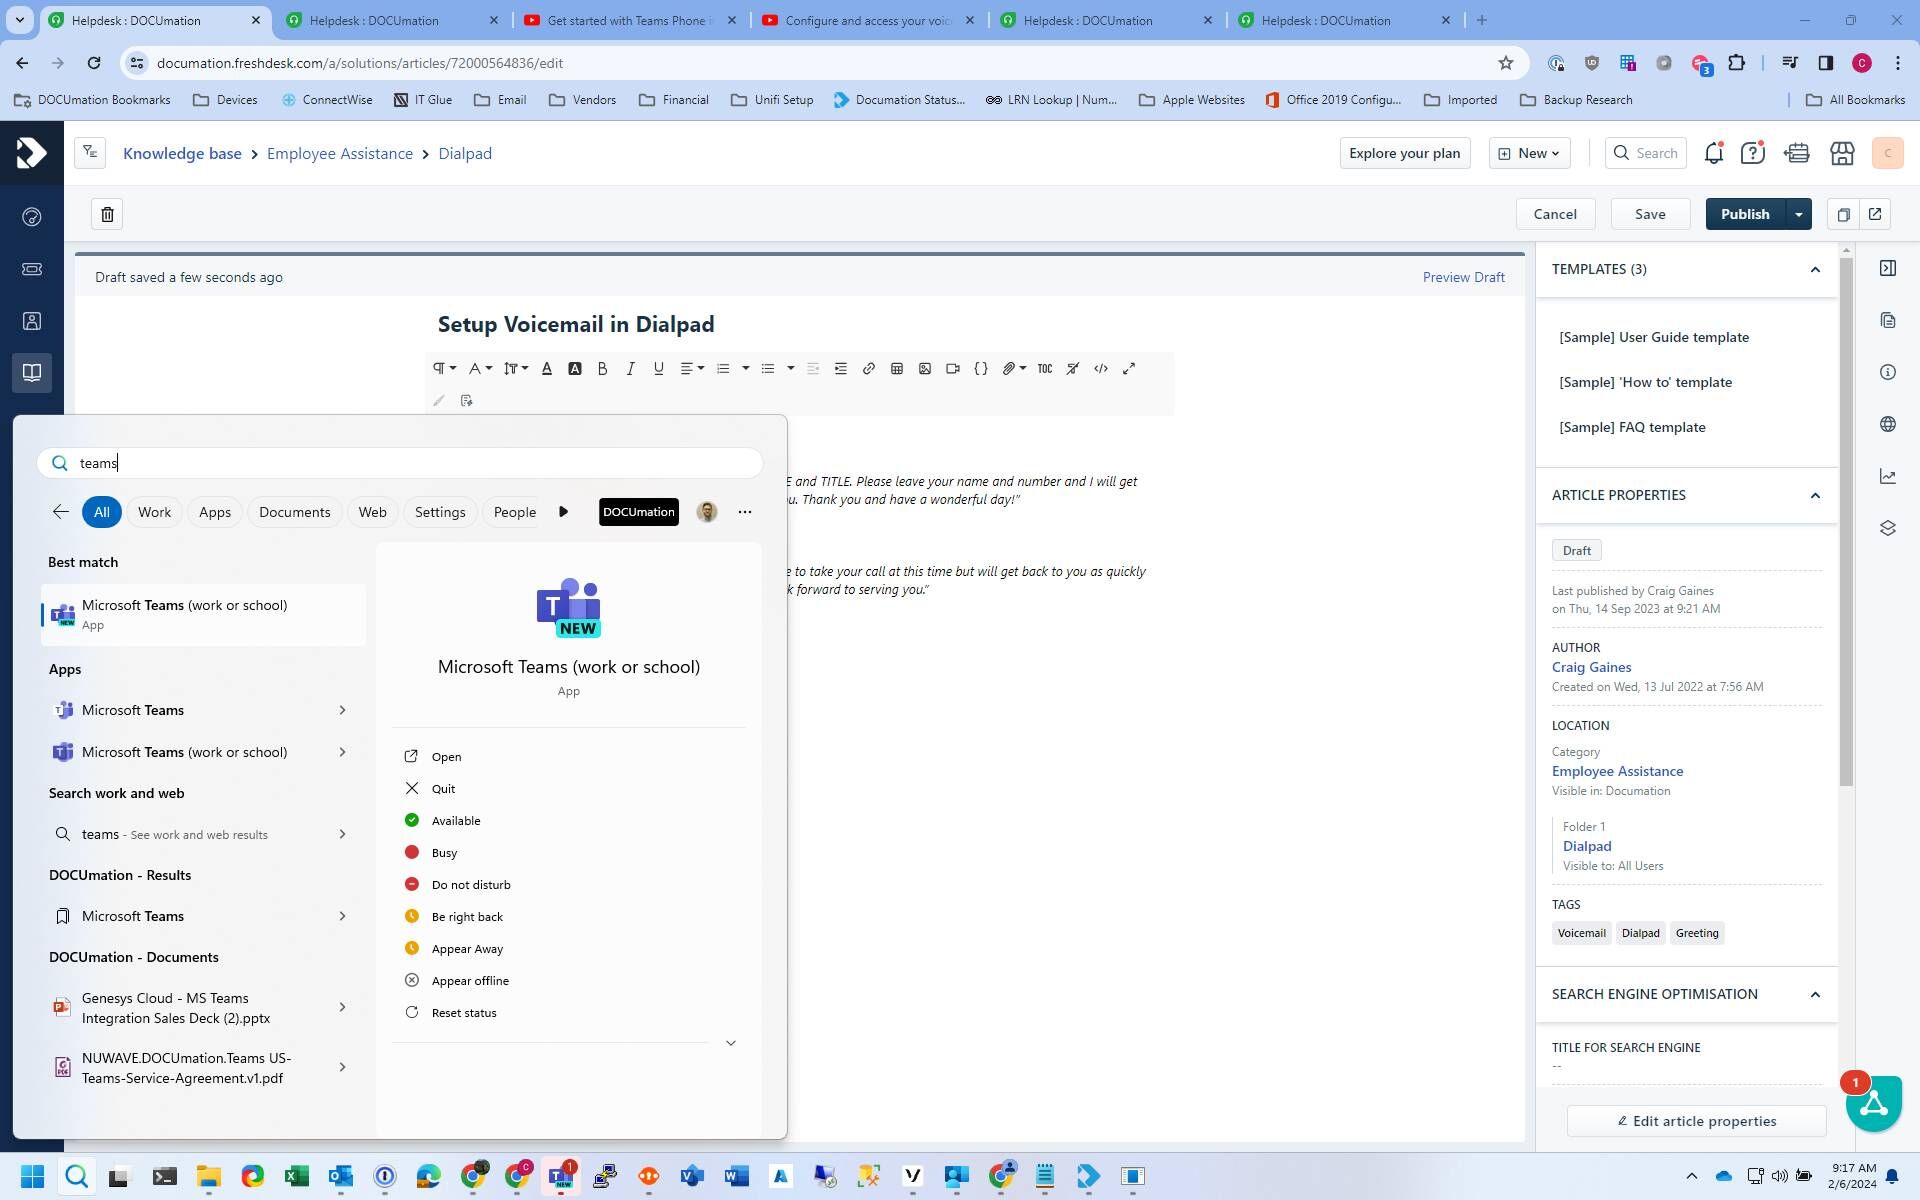Screen dimensions: 1920x1200
Task: Insert a link using the editor toolbar
Action: (x=868, y=369)
